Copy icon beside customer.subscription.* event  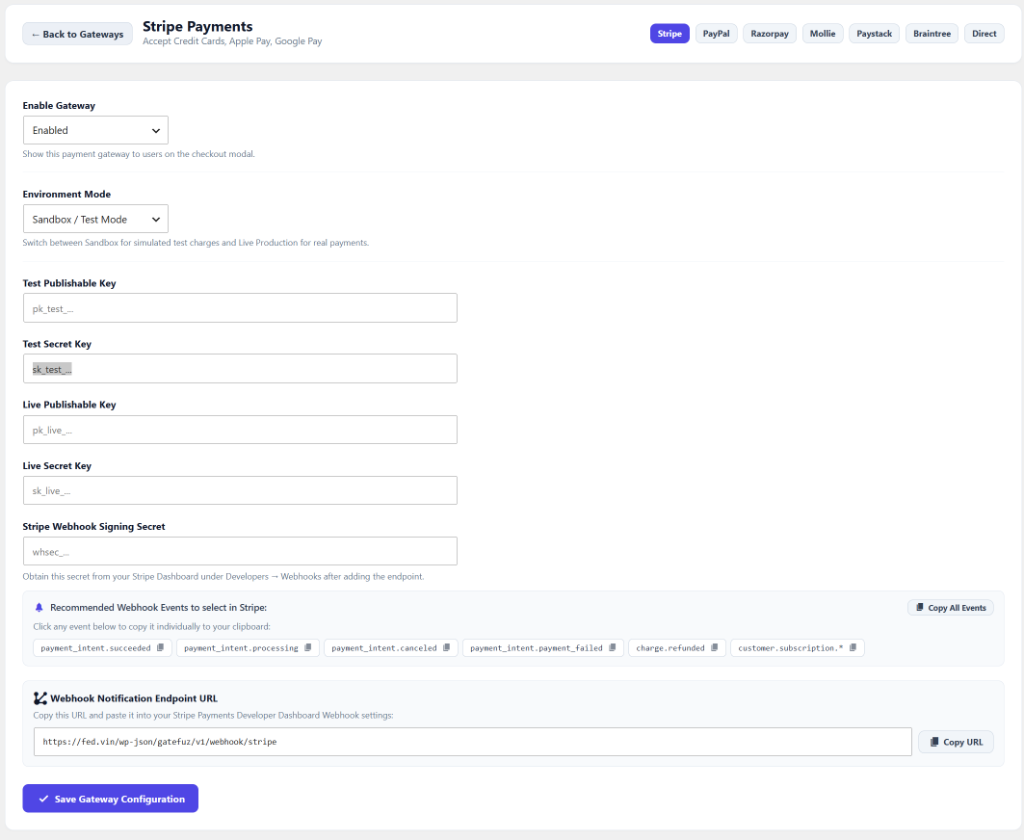pyautogui.click(x=853, y=648)
